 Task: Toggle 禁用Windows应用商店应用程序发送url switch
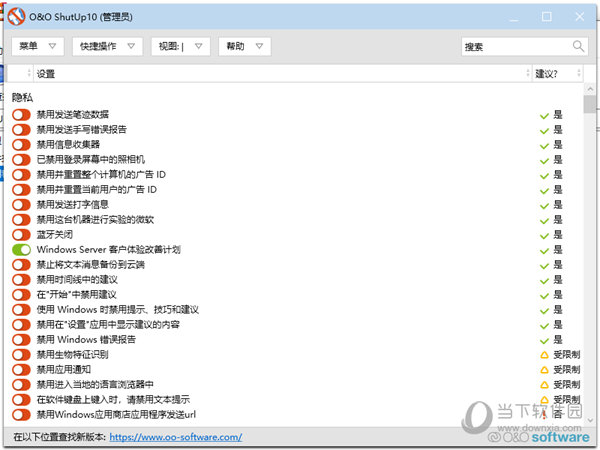pos(21,414)
